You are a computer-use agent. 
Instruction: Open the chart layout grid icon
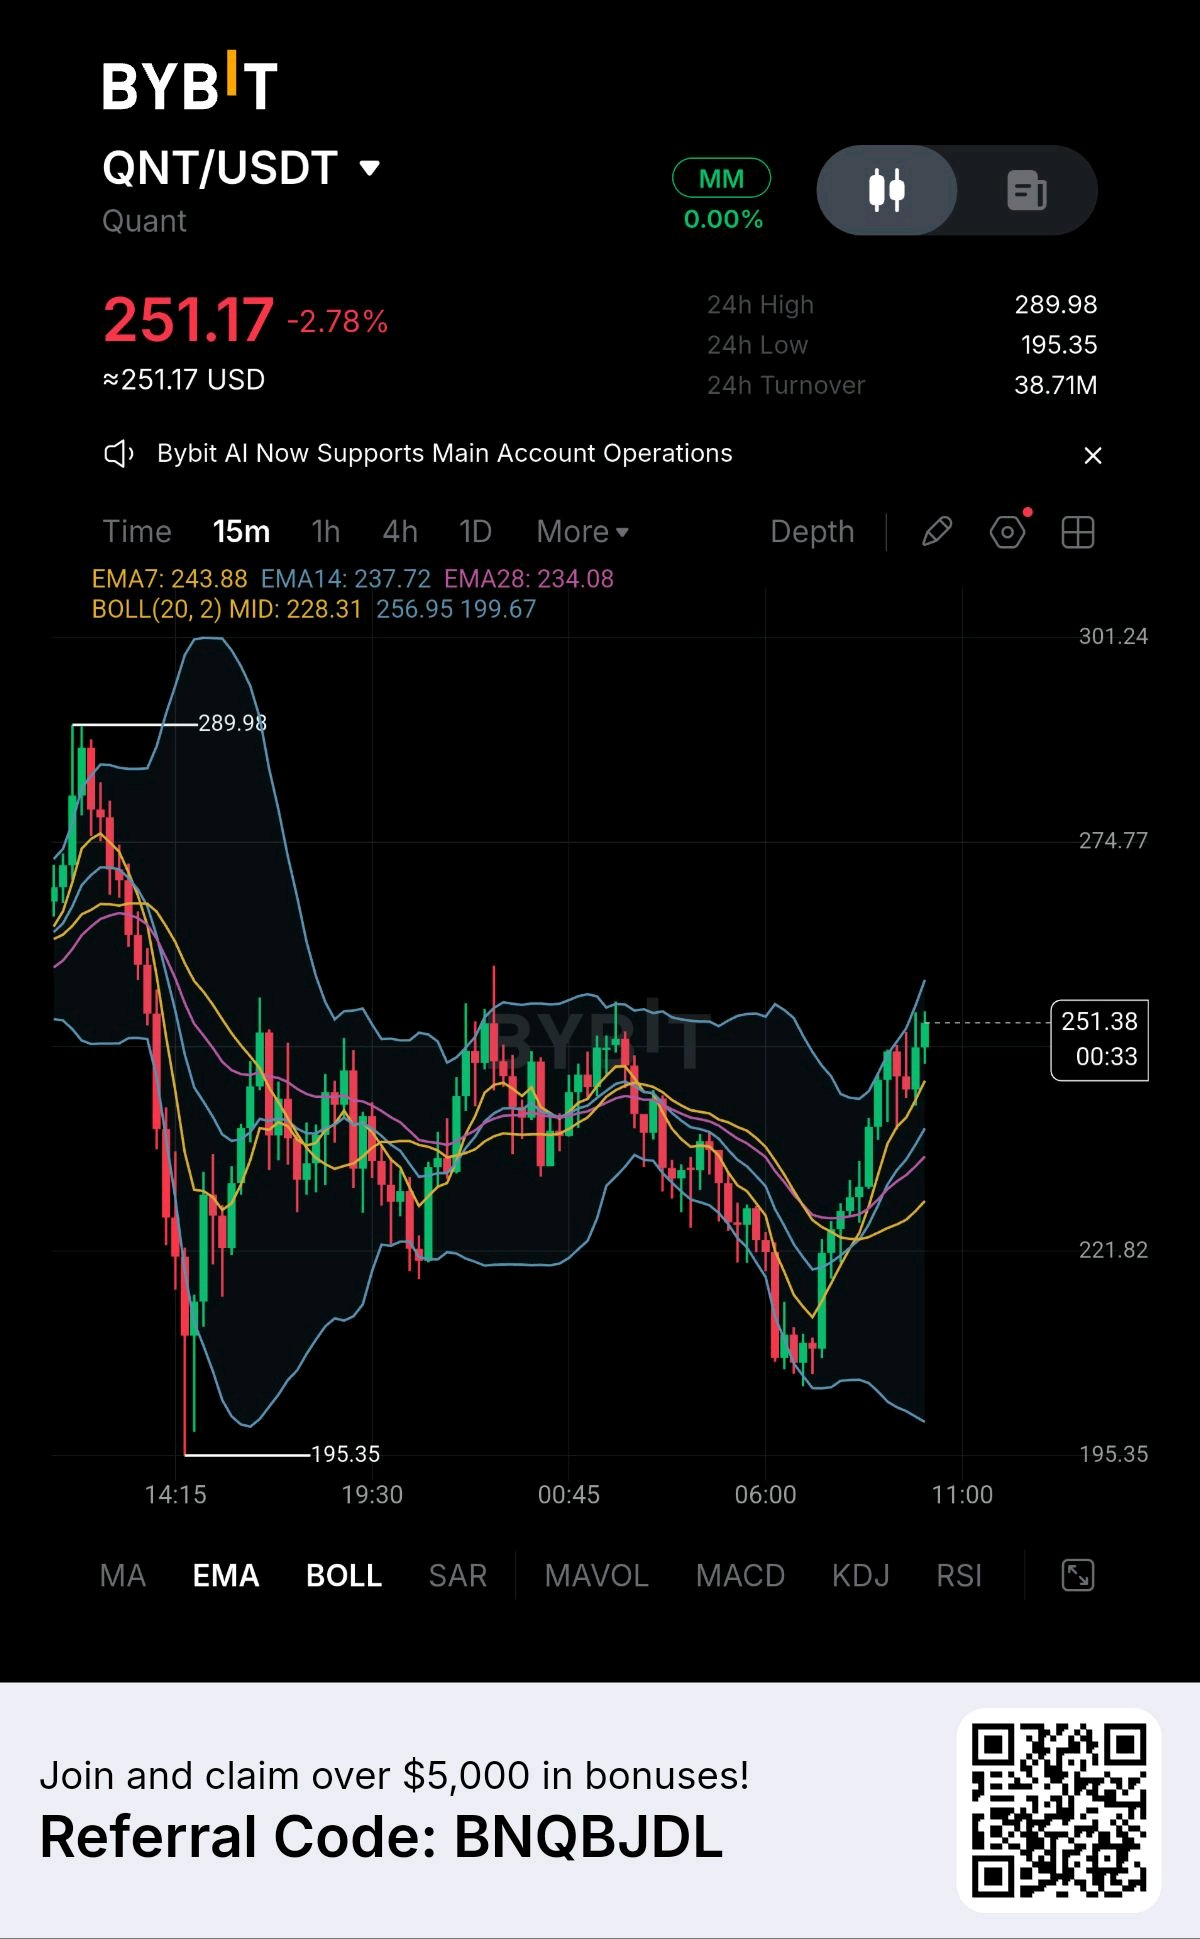pyautogui.click(x=1078, y=532)
